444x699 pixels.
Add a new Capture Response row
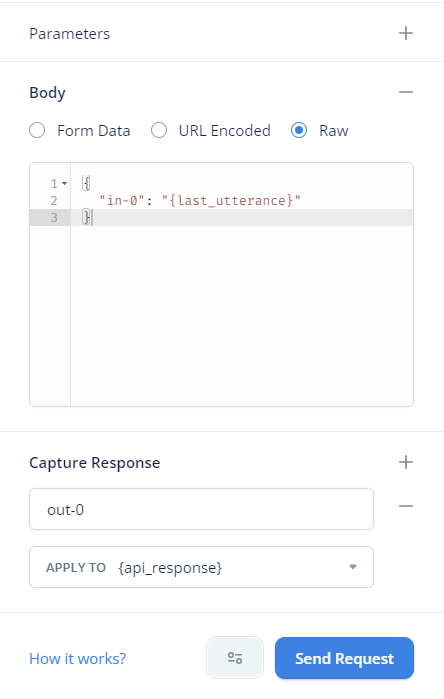[x=406, y=462]
